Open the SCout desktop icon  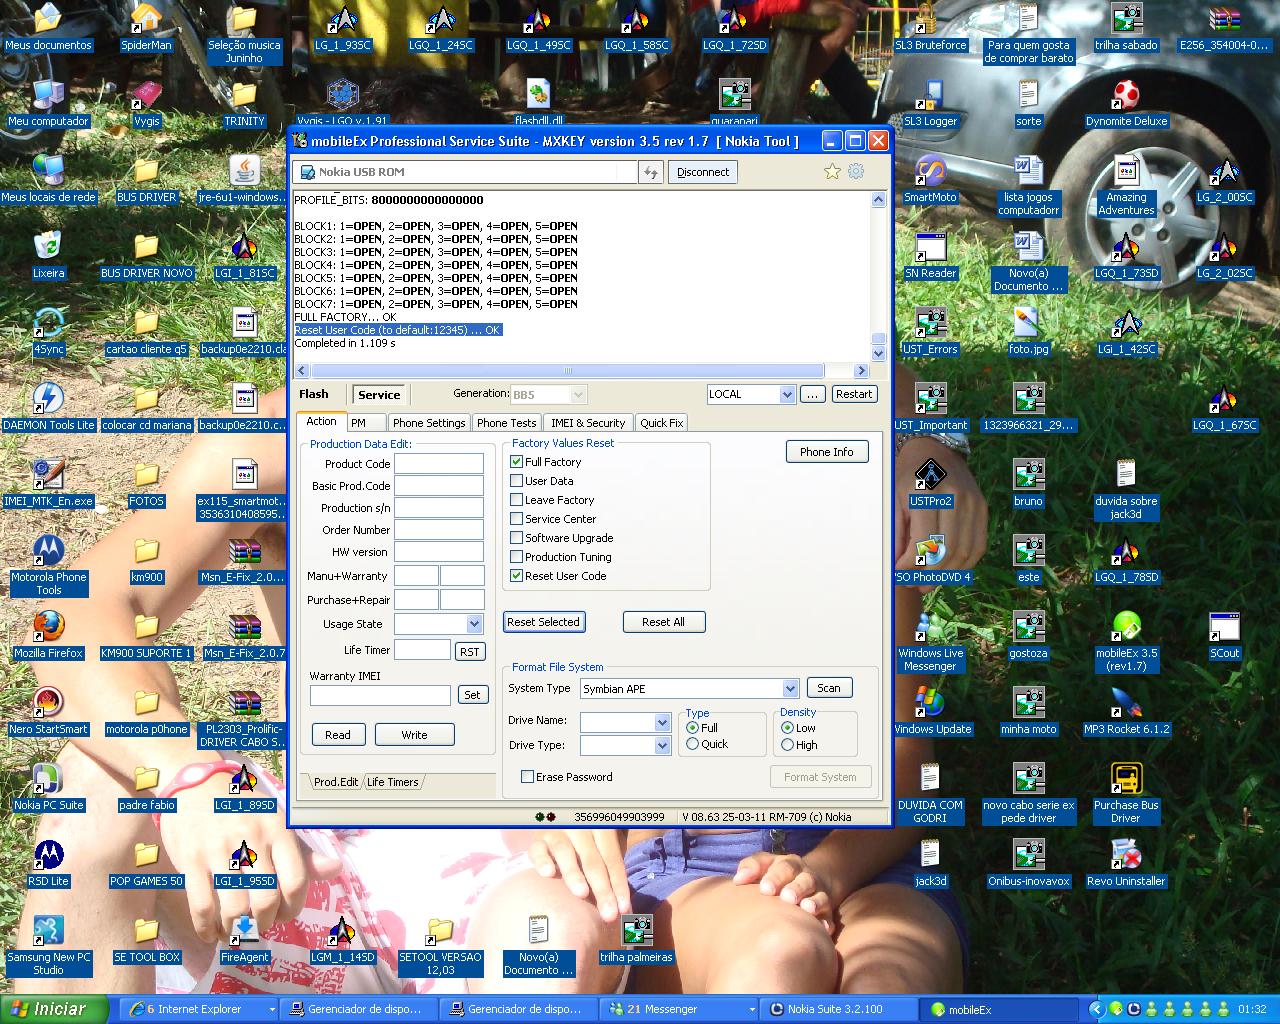1224,635
